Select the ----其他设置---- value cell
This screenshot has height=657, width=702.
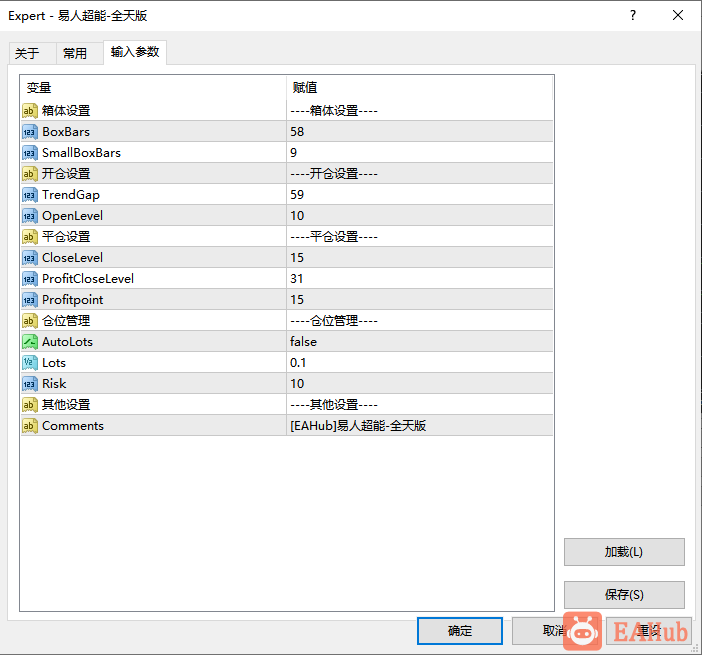[419, 405]
